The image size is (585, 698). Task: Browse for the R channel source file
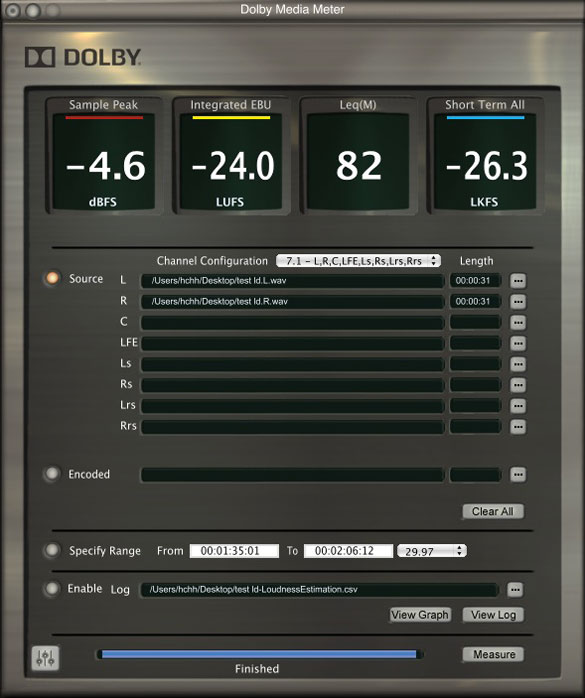[x=518, y=302]
